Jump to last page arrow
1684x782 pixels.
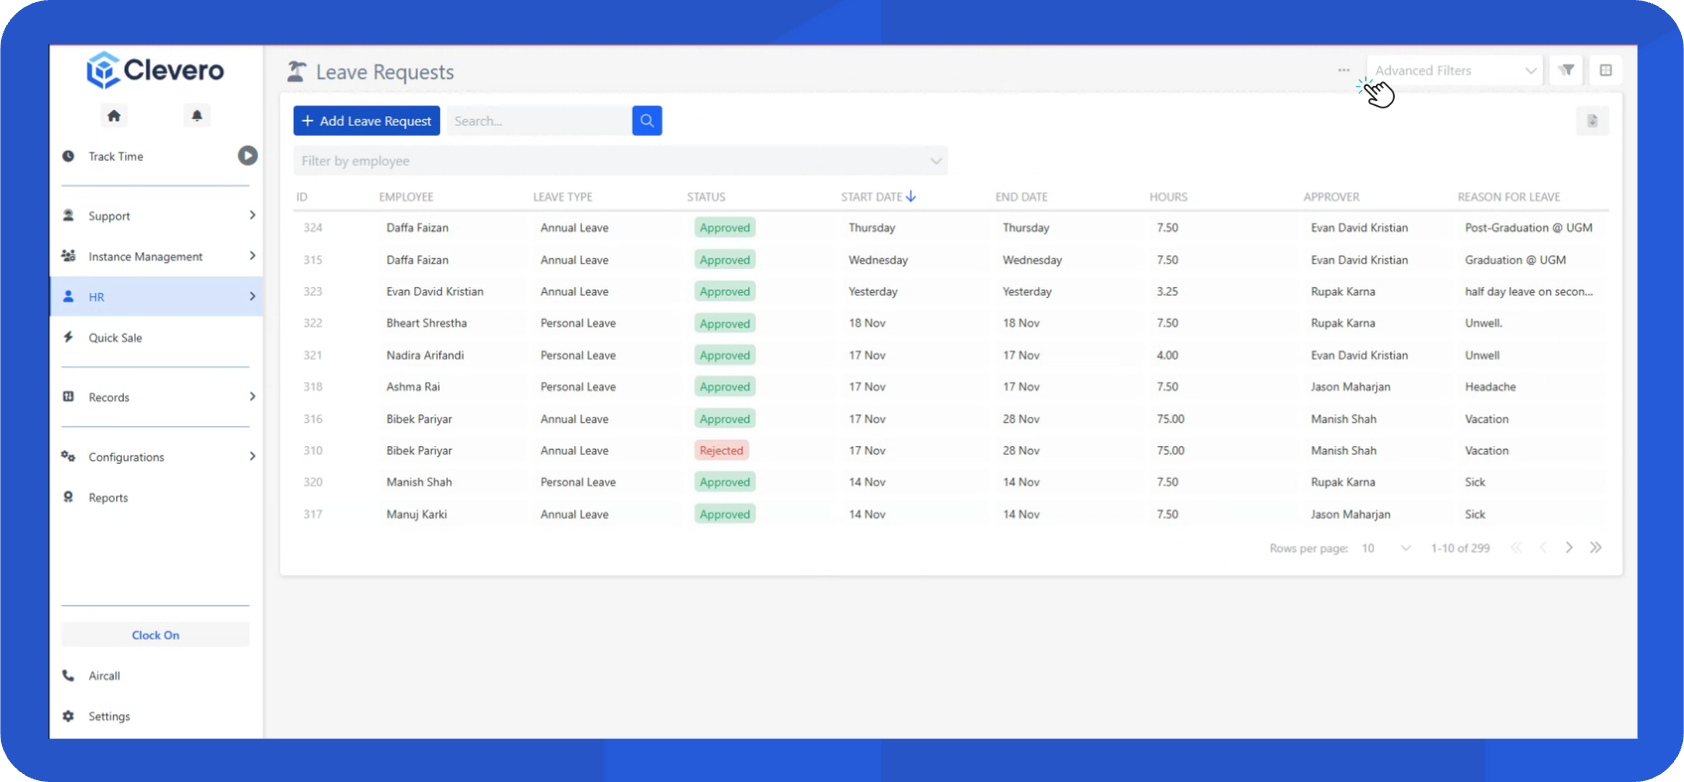[x=1596, y=547]
